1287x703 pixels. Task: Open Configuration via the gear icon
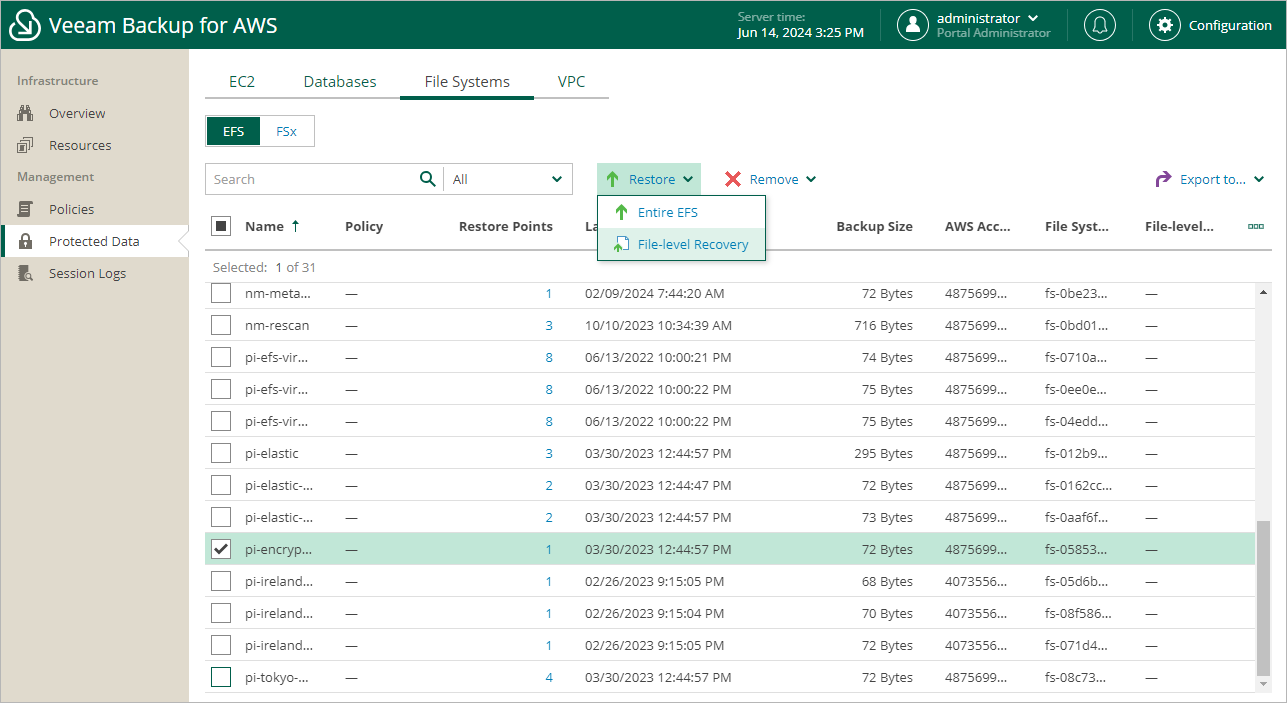point(1164,25)
